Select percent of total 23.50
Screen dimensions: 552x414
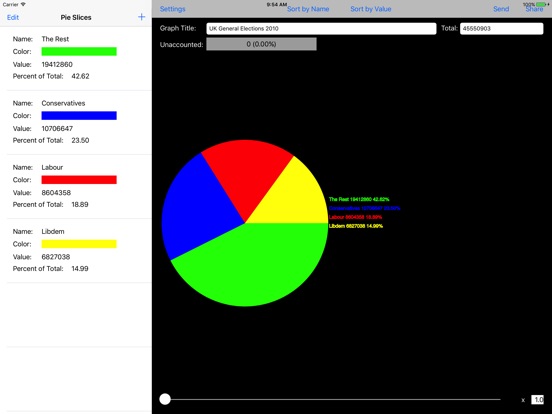[80, 140]
